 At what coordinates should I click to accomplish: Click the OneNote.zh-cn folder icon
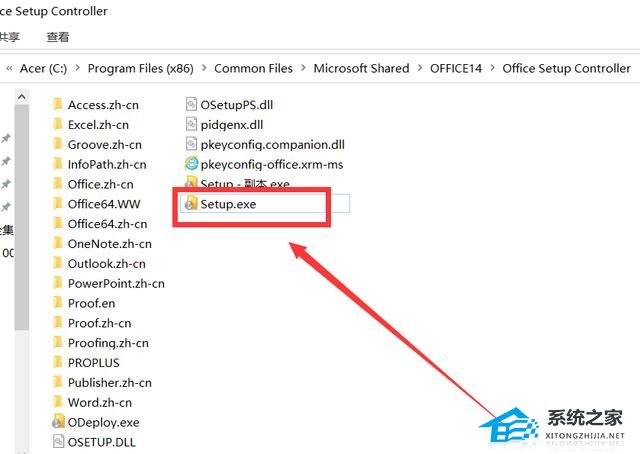click(58, 243)
